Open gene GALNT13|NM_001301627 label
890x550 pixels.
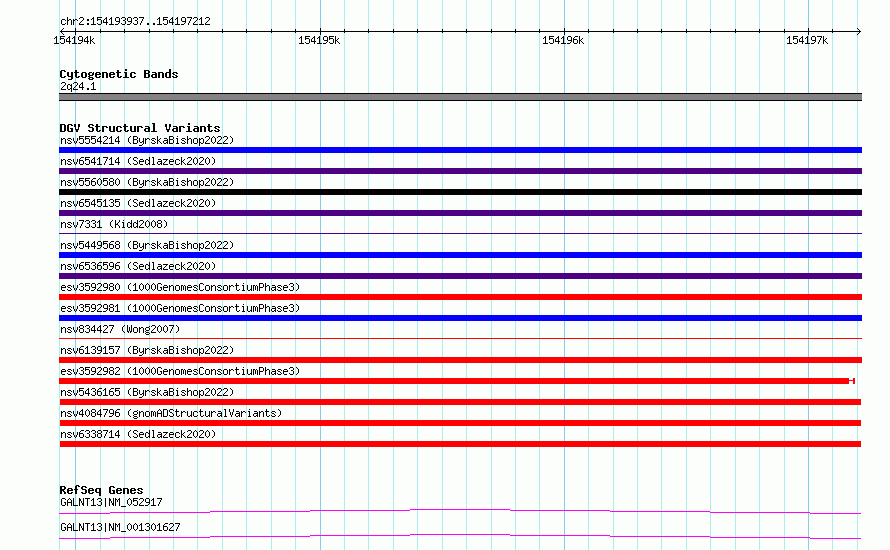click(x=120, y=527)
